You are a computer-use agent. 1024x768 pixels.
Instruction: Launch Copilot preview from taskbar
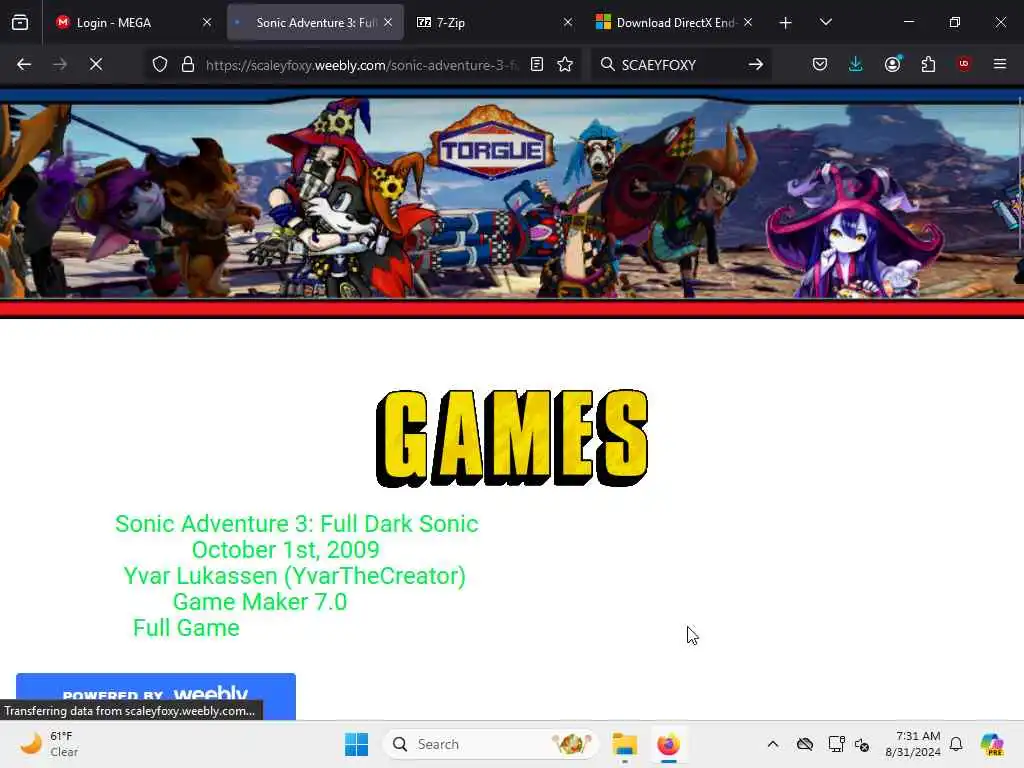point(992,744)
